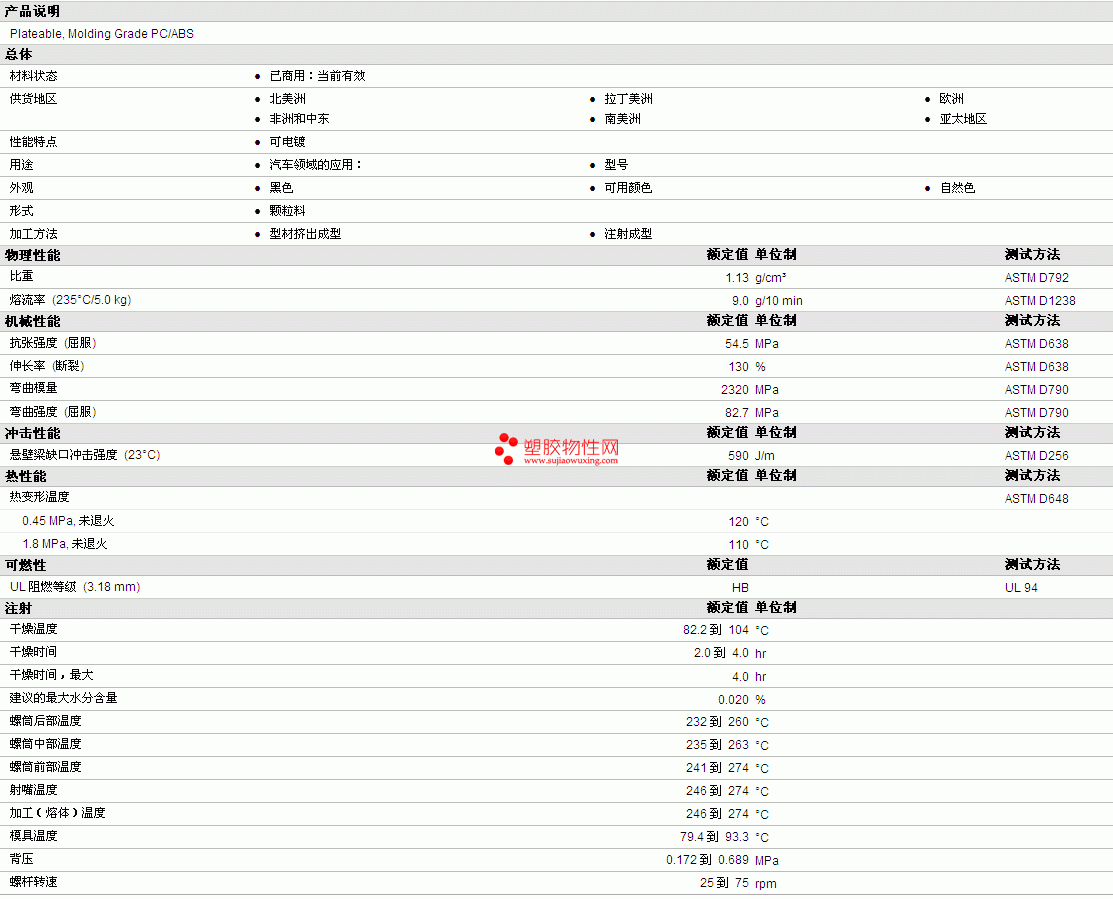Screen dimensions: 1113x899
Task: Click the 材料状态 row label
Action: (33, 76)
